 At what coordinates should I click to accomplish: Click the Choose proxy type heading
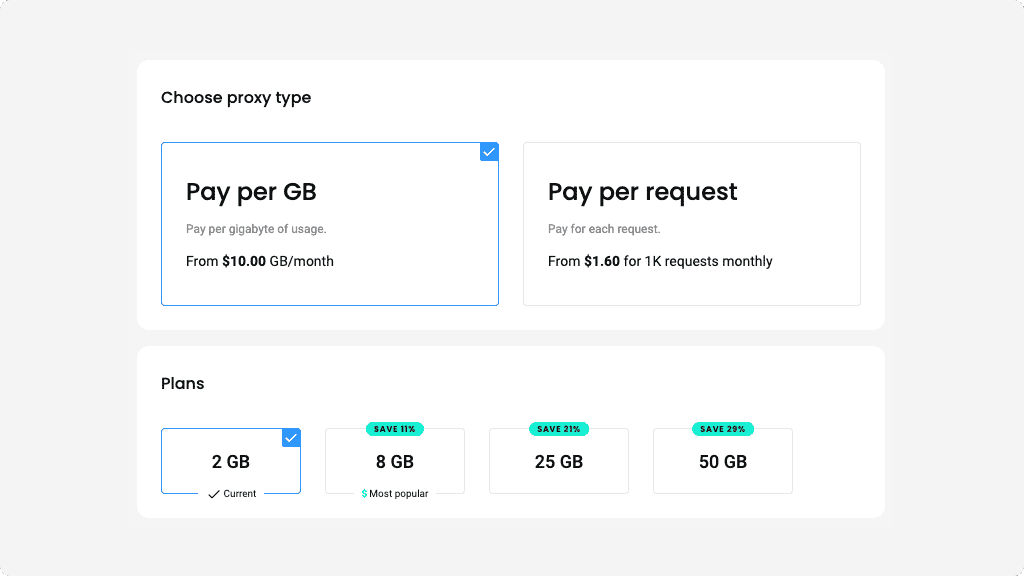(x=236, y=98)
